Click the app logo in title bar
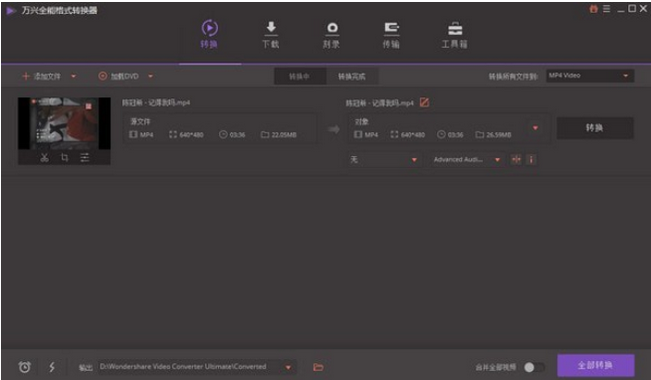Image resolution: width=651 pixels, height=380 pixels. tap(11, 10)
